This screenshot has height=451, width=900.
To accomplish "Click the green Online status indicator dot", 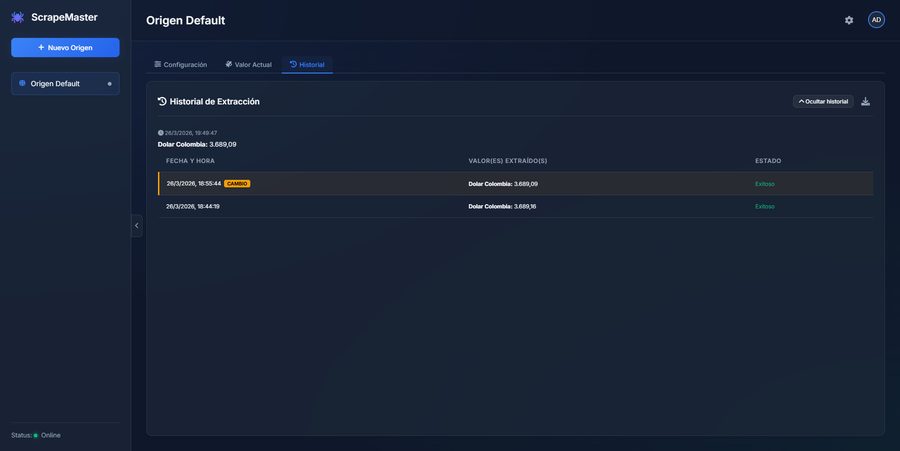I will 36,436.
